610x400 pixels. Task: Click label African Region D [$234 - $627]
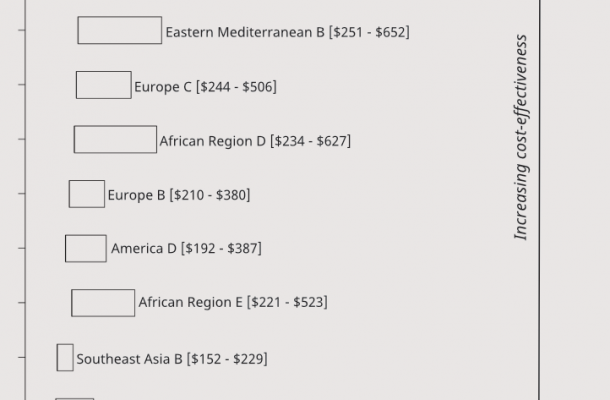255,141
